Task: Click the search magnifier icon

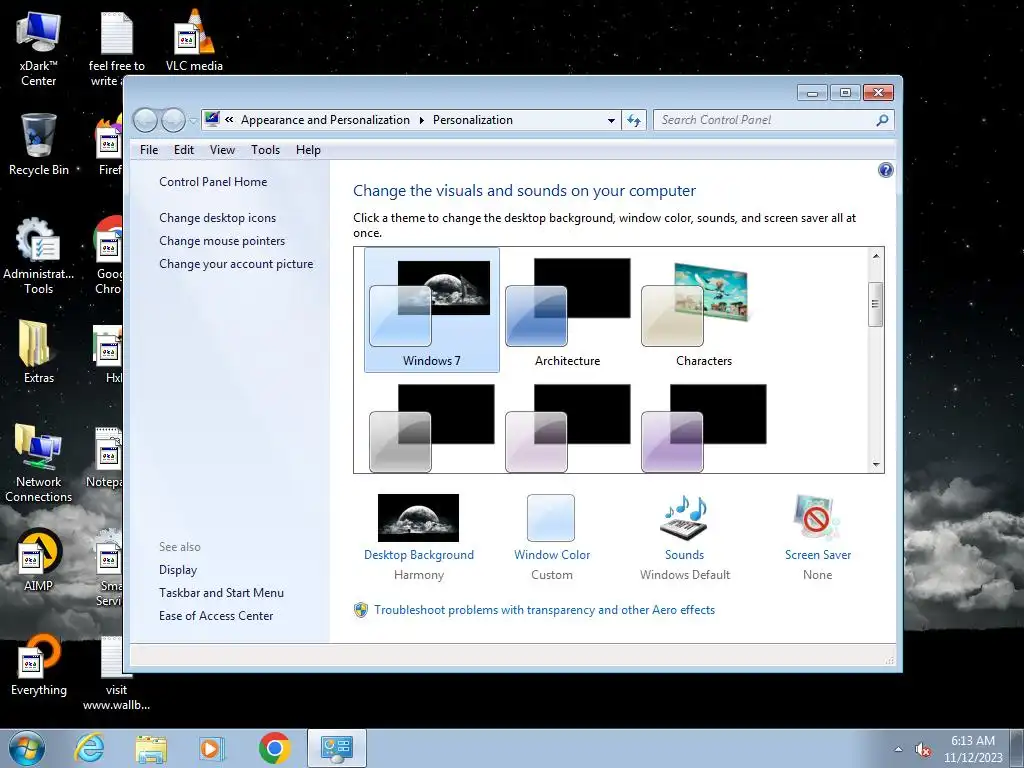Action: pyautogui.click(x=882, y=120)
